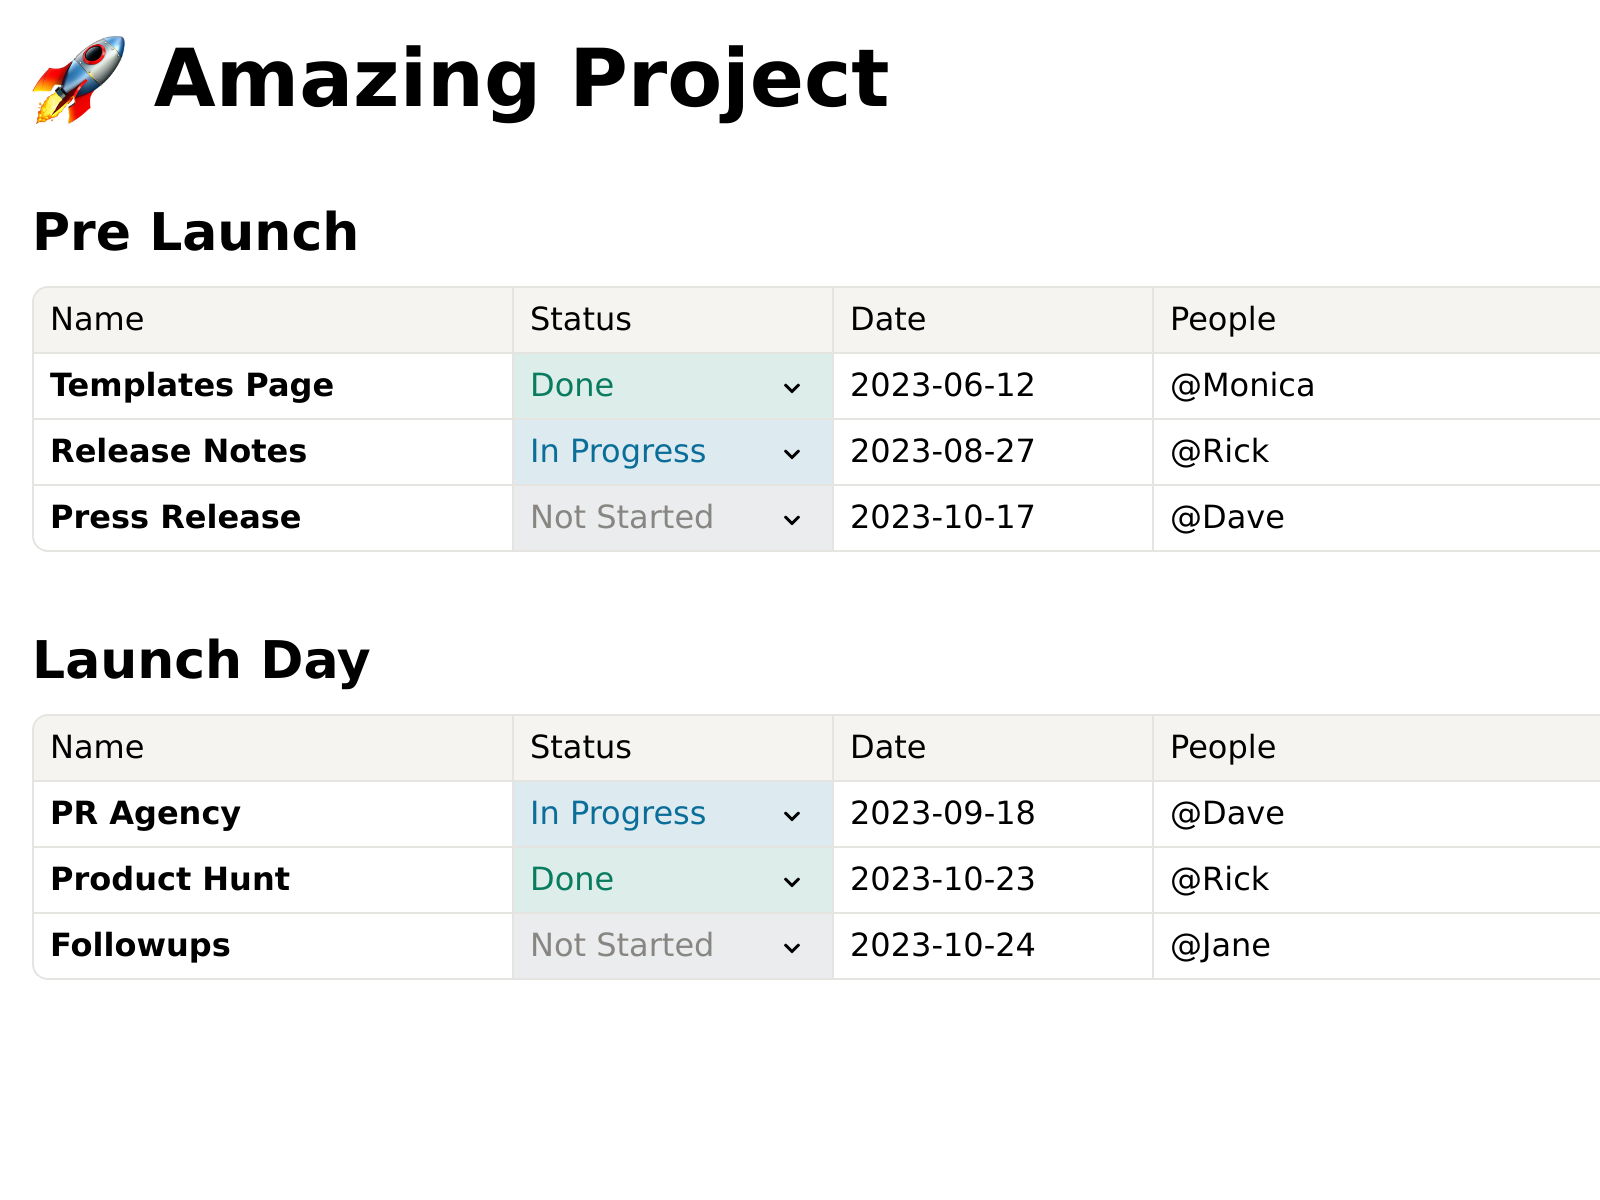
Task: Open status dropdown for Templates Page
Action: pyautogui.click(x=672, y=386)
